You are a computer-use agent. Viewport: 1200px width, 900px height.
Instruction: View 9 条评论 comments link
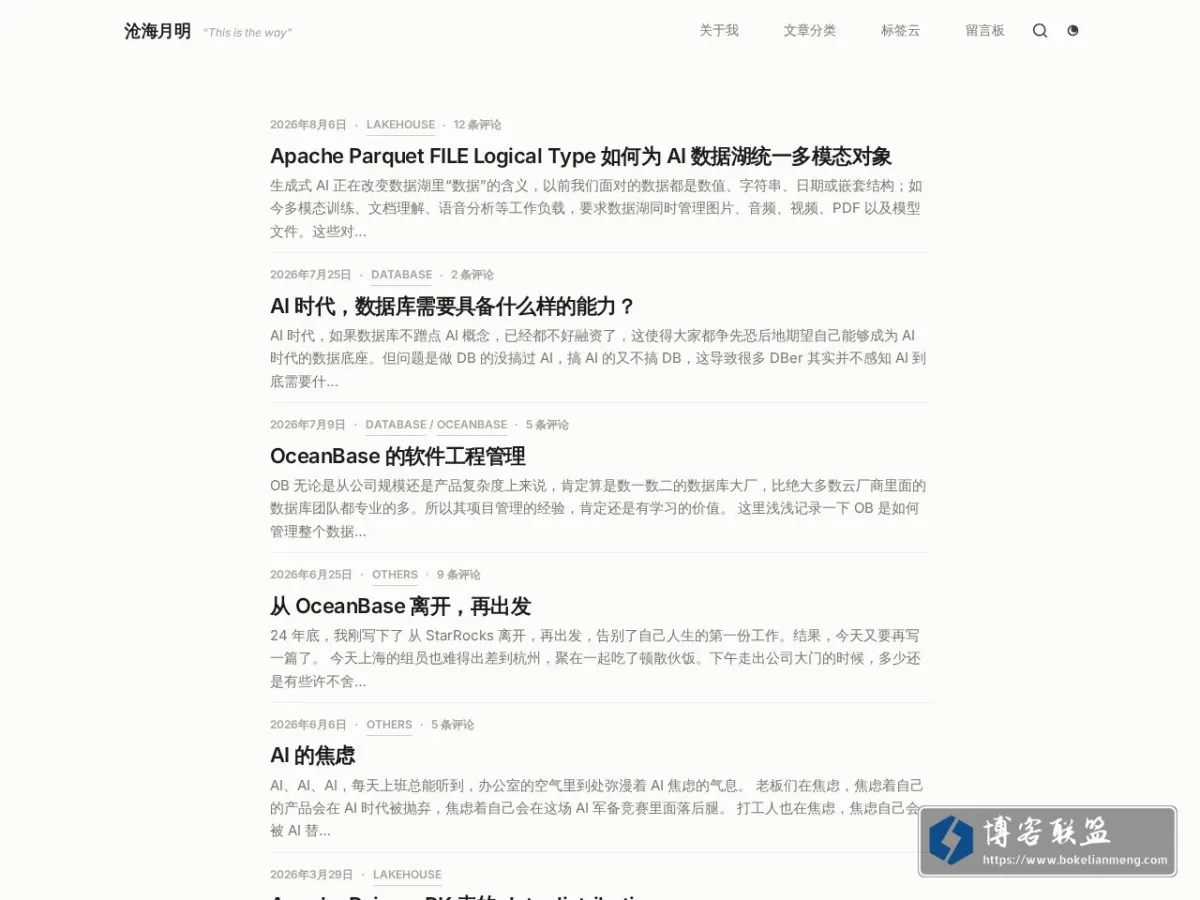[458, 575]
